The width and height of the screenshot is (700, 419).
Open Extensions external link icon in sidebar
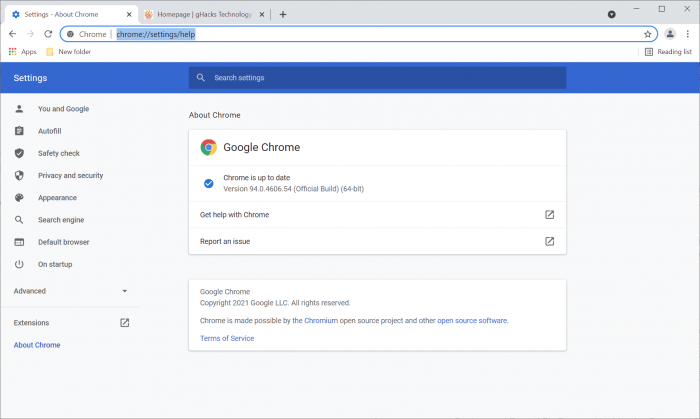coord(125,323)
